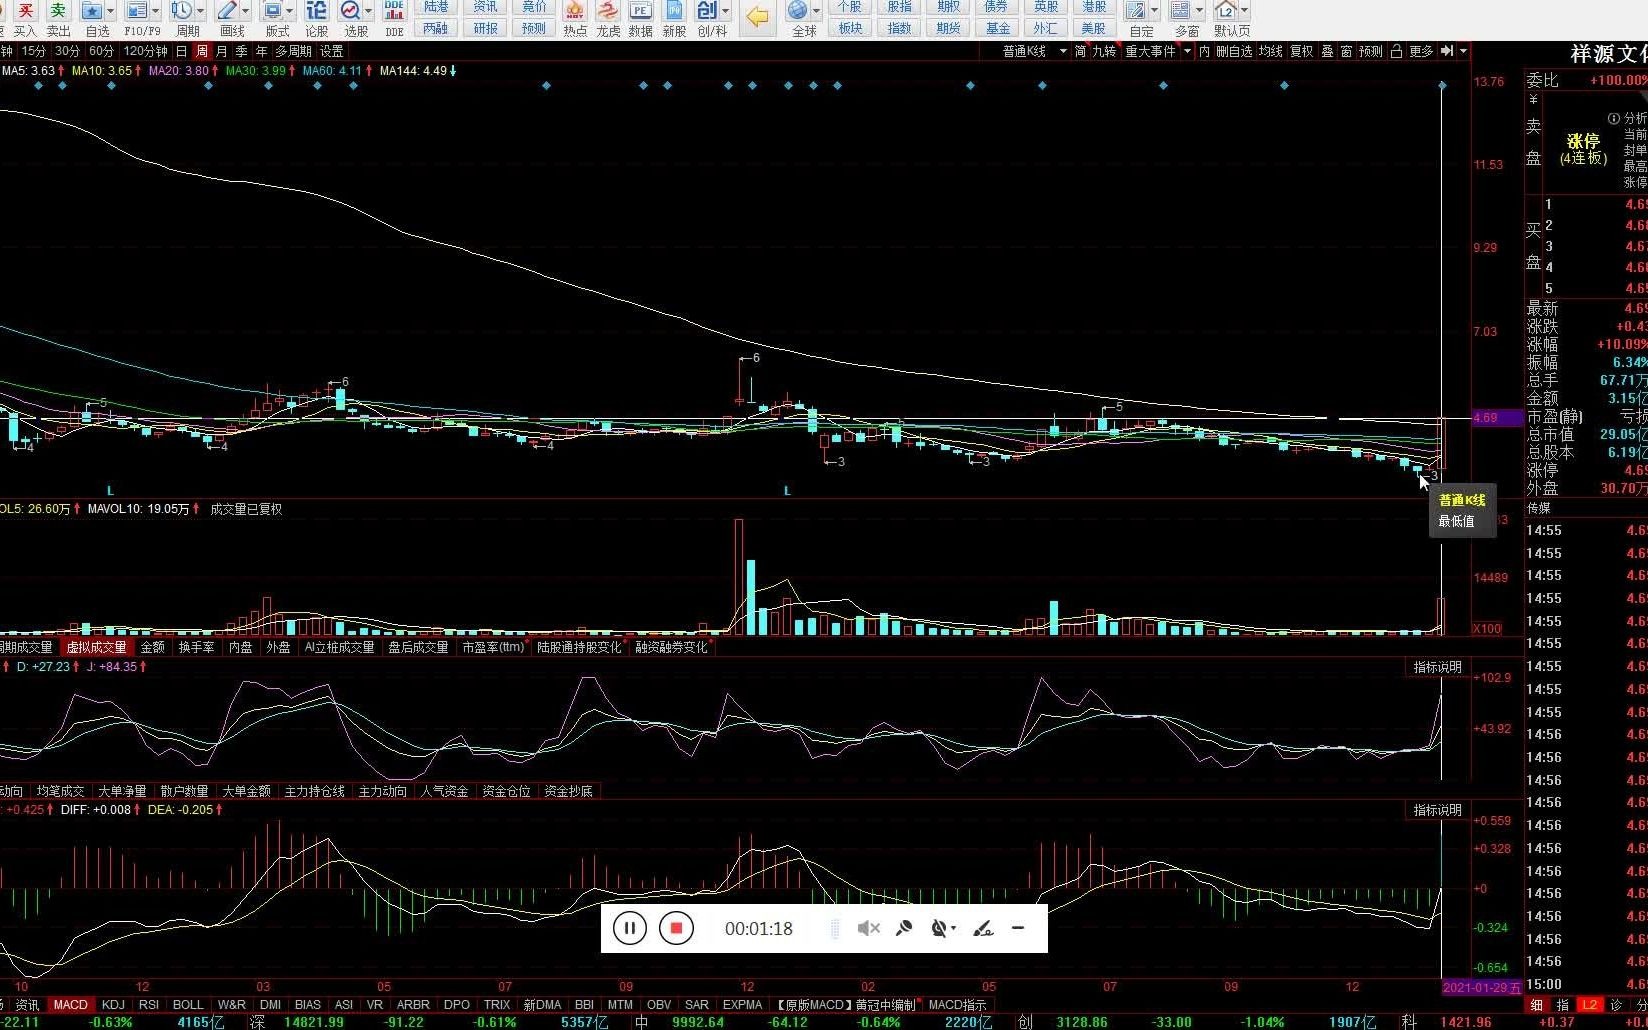Open 指标说明 in the KDJ panel
This screenshot has width=1648, height=1030.
[x=1437, y=667]
